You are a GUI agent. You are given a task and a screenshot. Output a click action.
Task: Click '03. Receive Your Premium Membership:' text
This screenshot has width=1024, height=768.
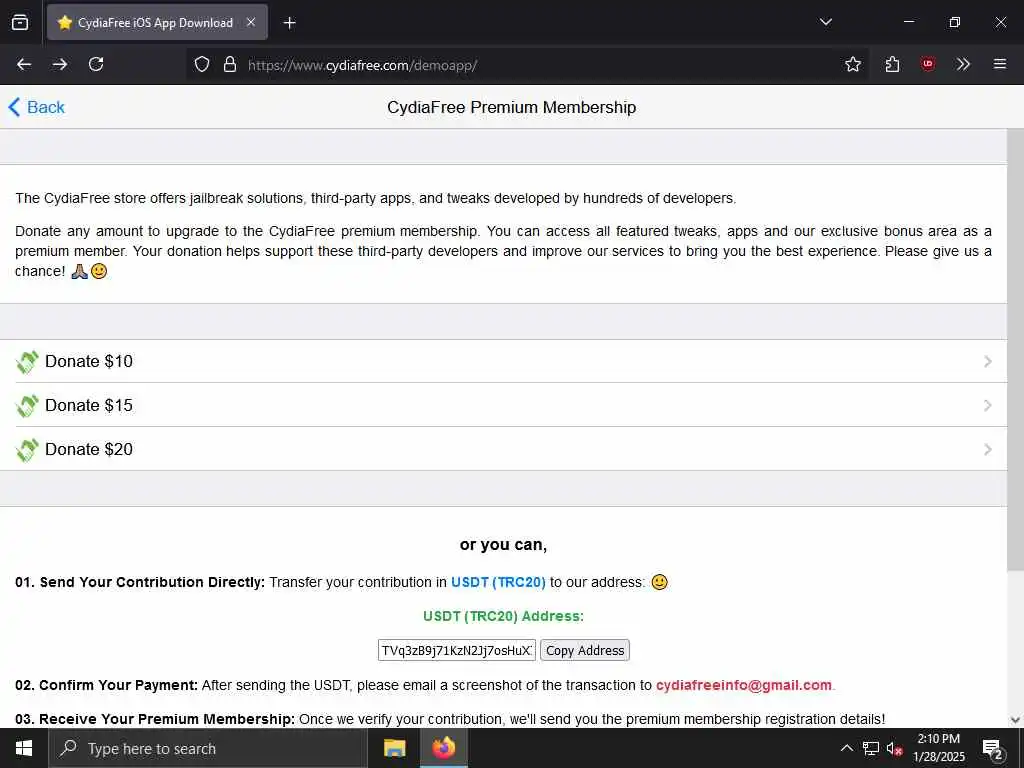coord(155,719)
